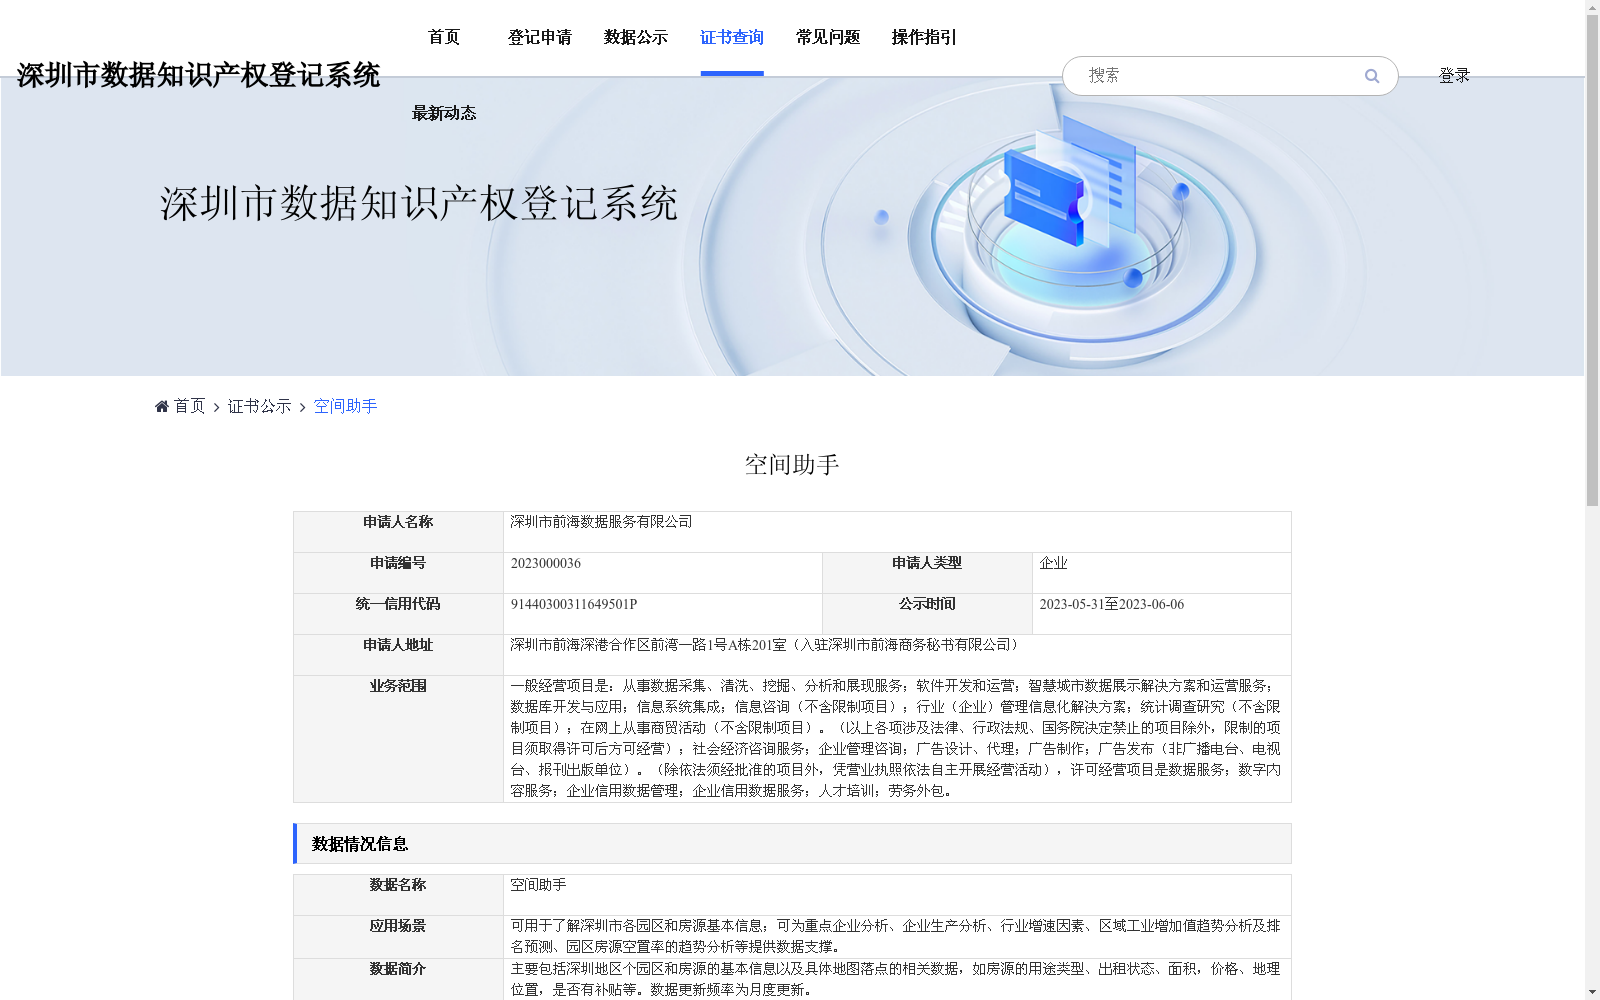Click the application number 2023000036
The height and width of the screenshot is (1000, 1600).
click(x=546, y=563)
